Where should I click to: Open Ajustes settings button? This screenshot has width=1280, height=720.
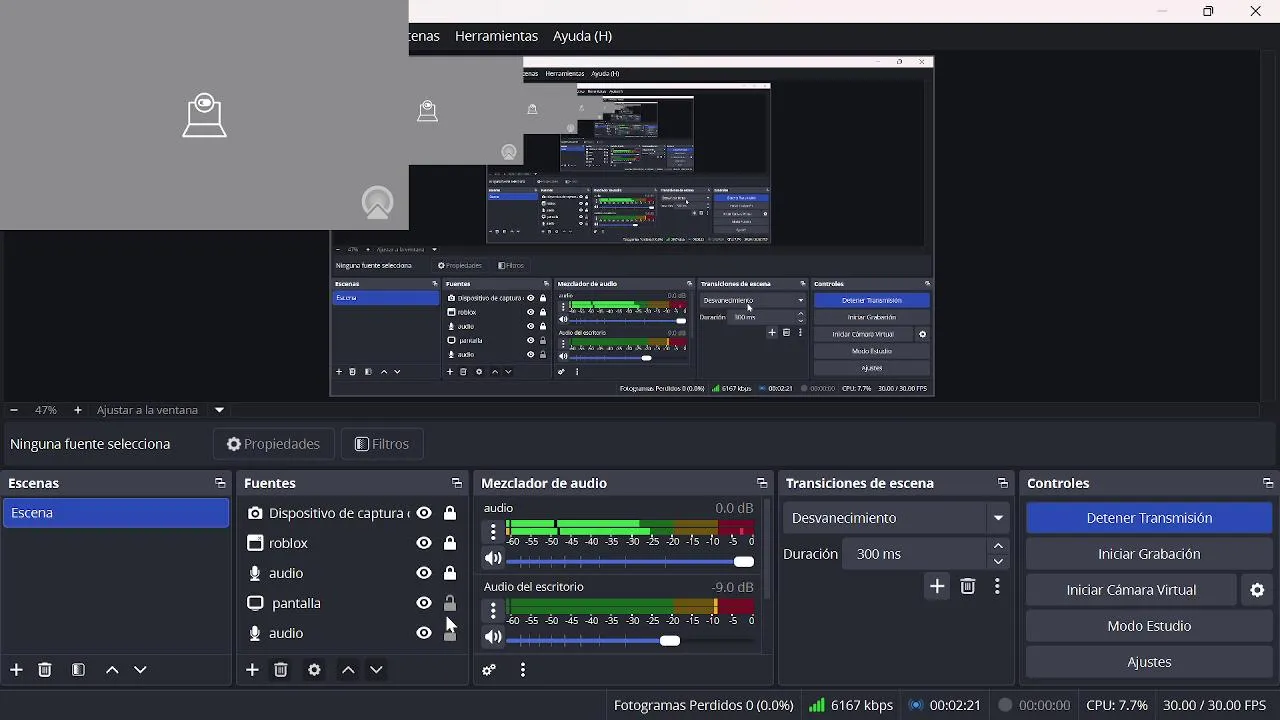tap(1149, 662)
